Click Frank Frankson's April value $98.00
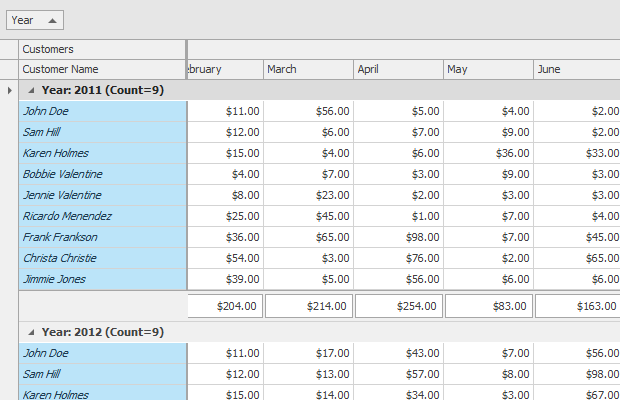620x400 pixels. (x=398, y=237)
